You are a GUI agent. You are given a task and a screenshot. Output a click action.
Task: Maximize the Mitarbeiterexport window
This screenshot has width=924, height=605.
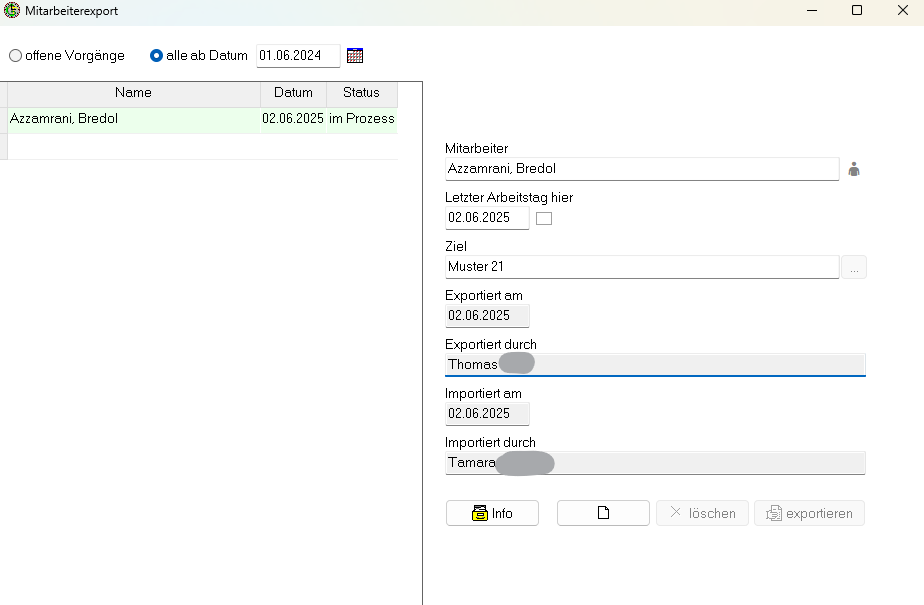coord(856,10)
